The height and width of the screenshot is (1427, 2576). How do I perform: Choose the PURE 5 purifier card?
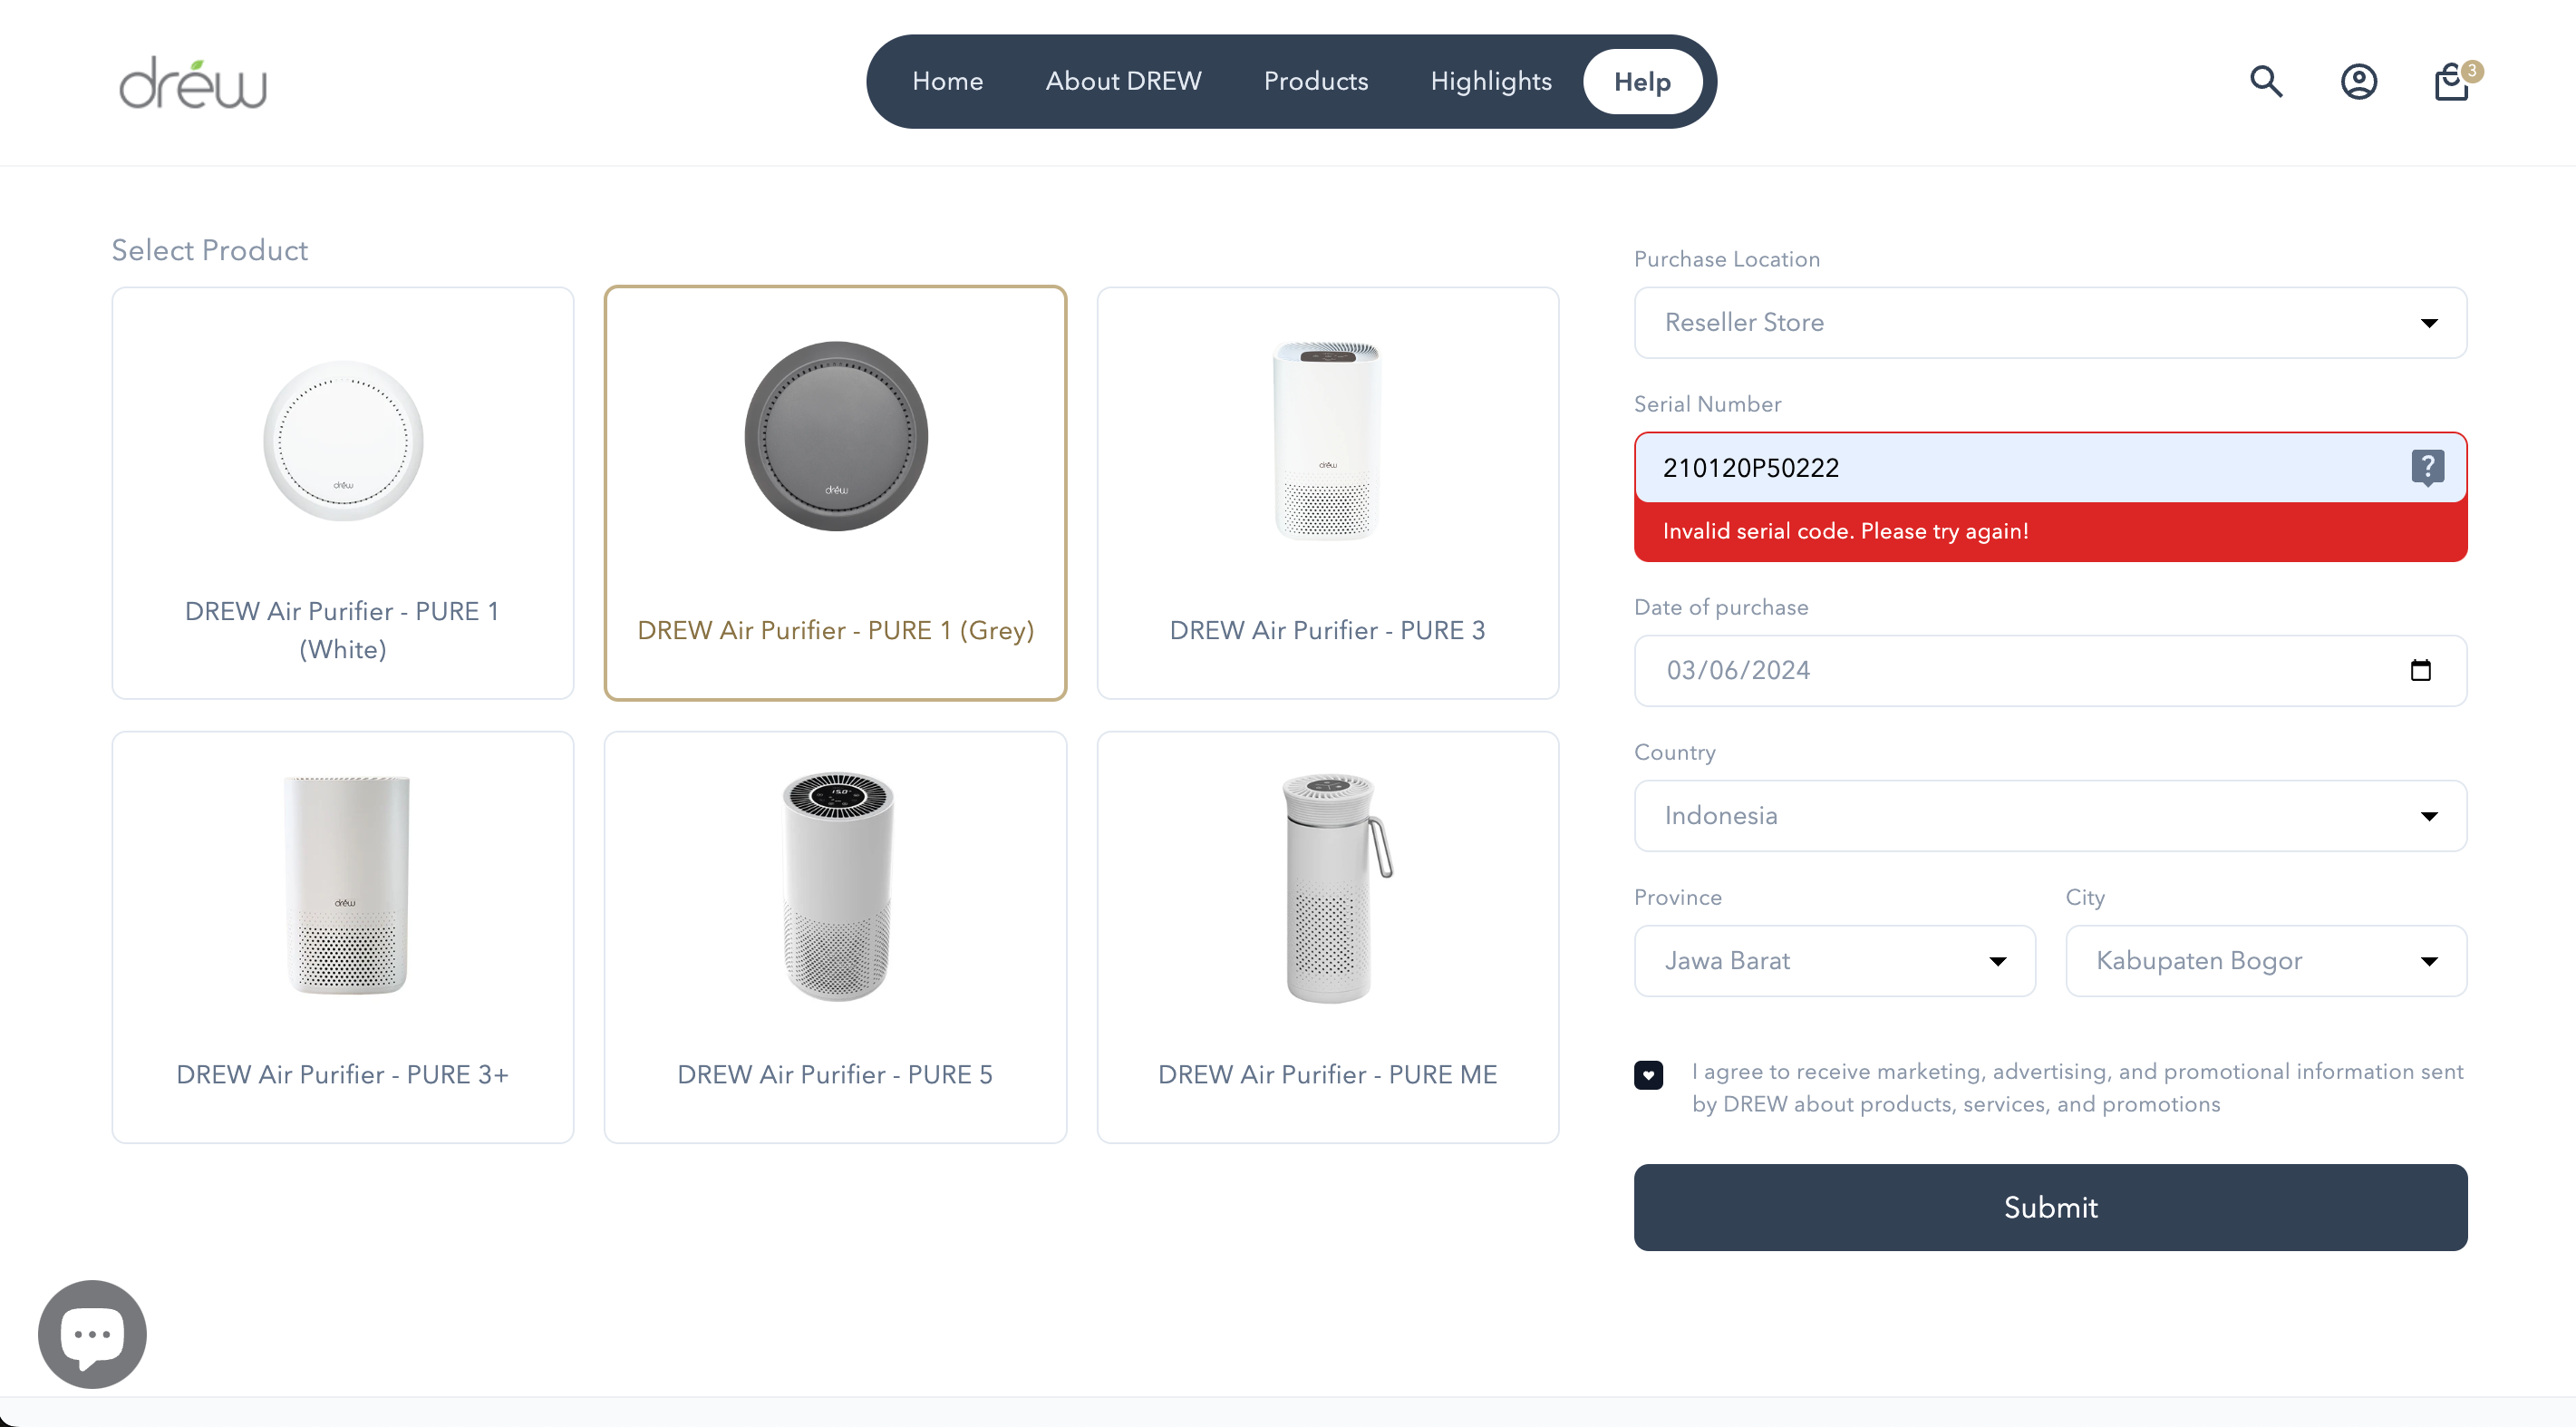(x=835, y=936)
